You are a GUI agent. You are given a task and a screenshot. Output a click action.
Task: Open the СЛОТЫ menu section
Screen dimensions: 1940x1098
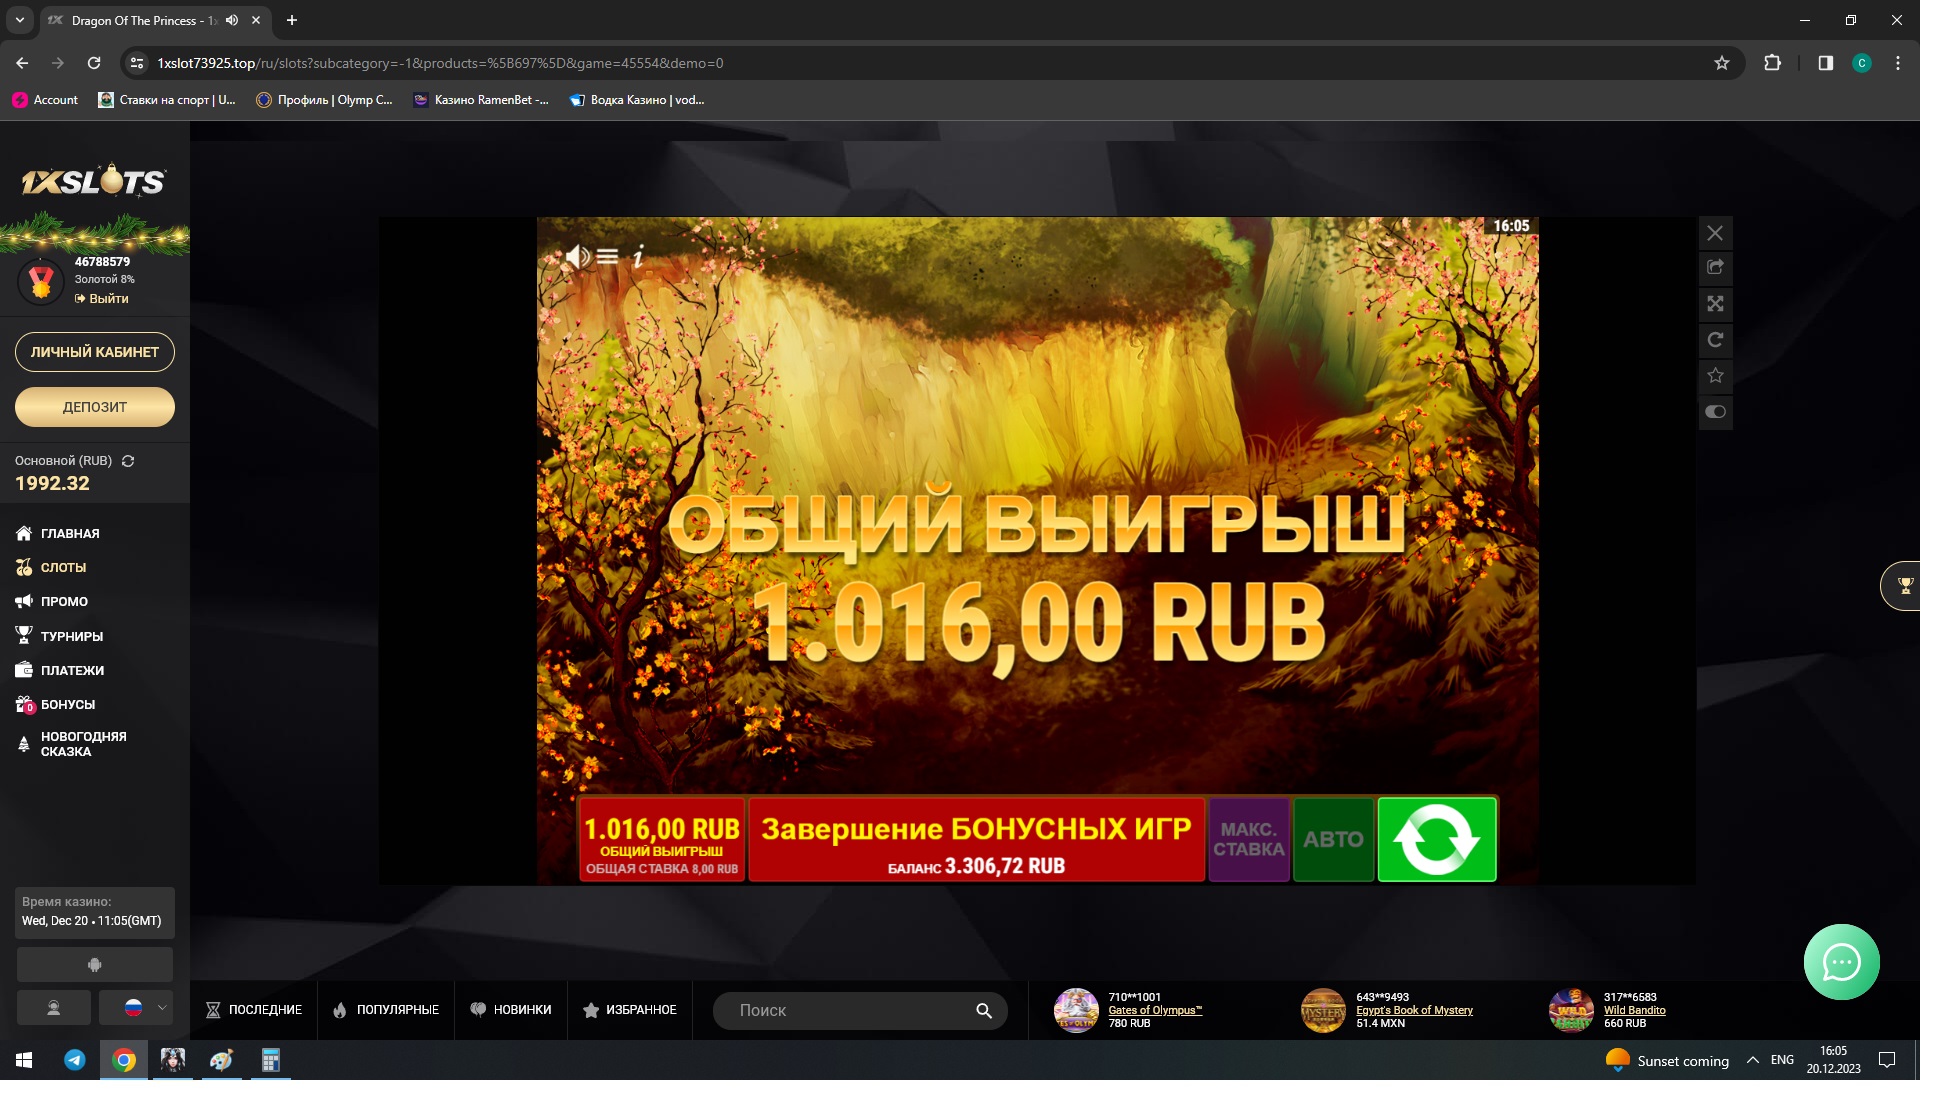(x=63, y=567)
